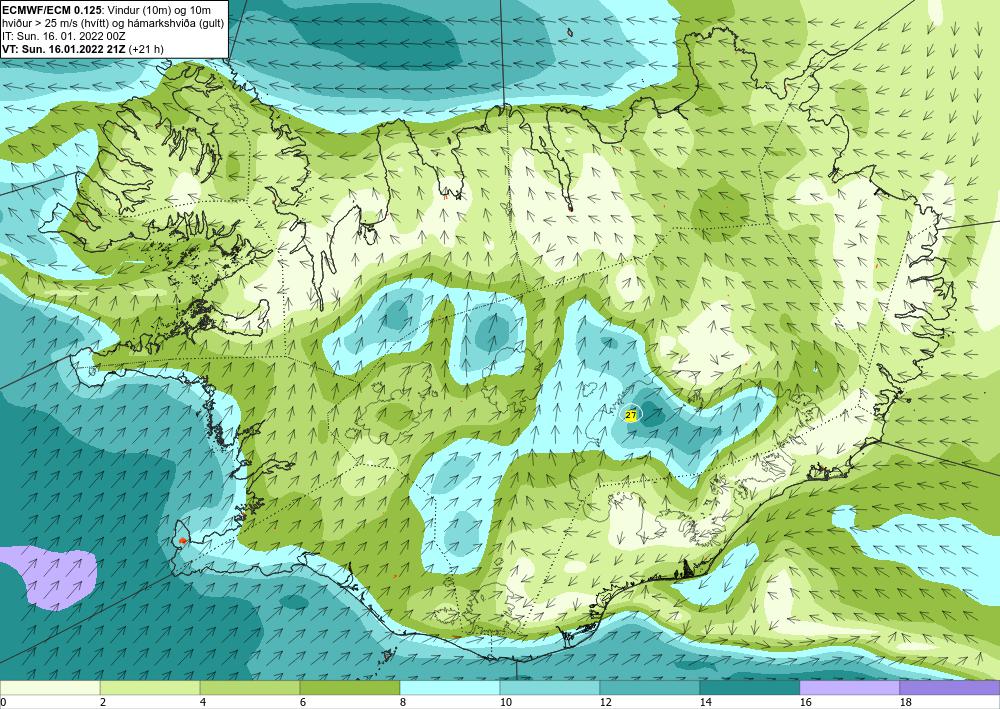The width and height of the screenshot is (1000, 709).
Task: Click the legend label 18
Action: pyautogui.click(x=906, y=703)
